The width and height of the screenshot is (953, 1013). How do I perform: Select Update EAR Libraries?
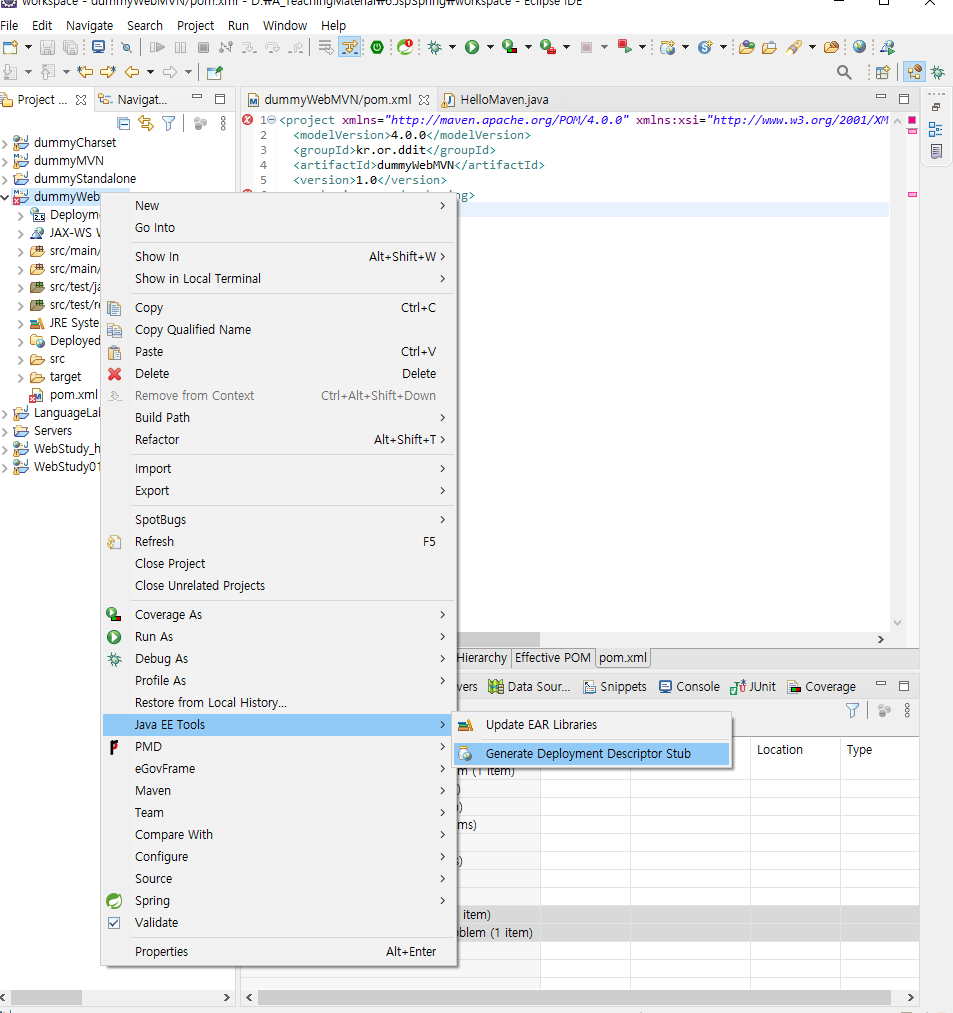(592, 725)
